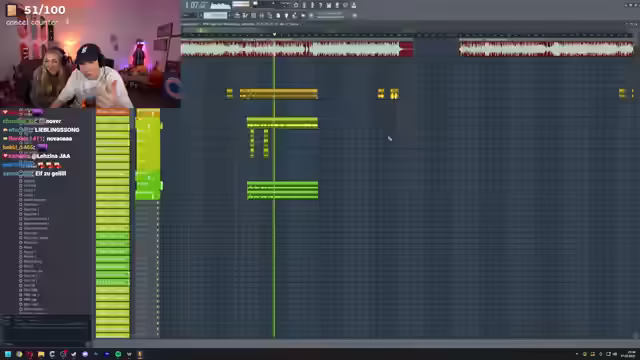This screenshot has width=640, height=360.
Task: Adjust the horizontal slider in second toolbar row
Action: point(330,16)
